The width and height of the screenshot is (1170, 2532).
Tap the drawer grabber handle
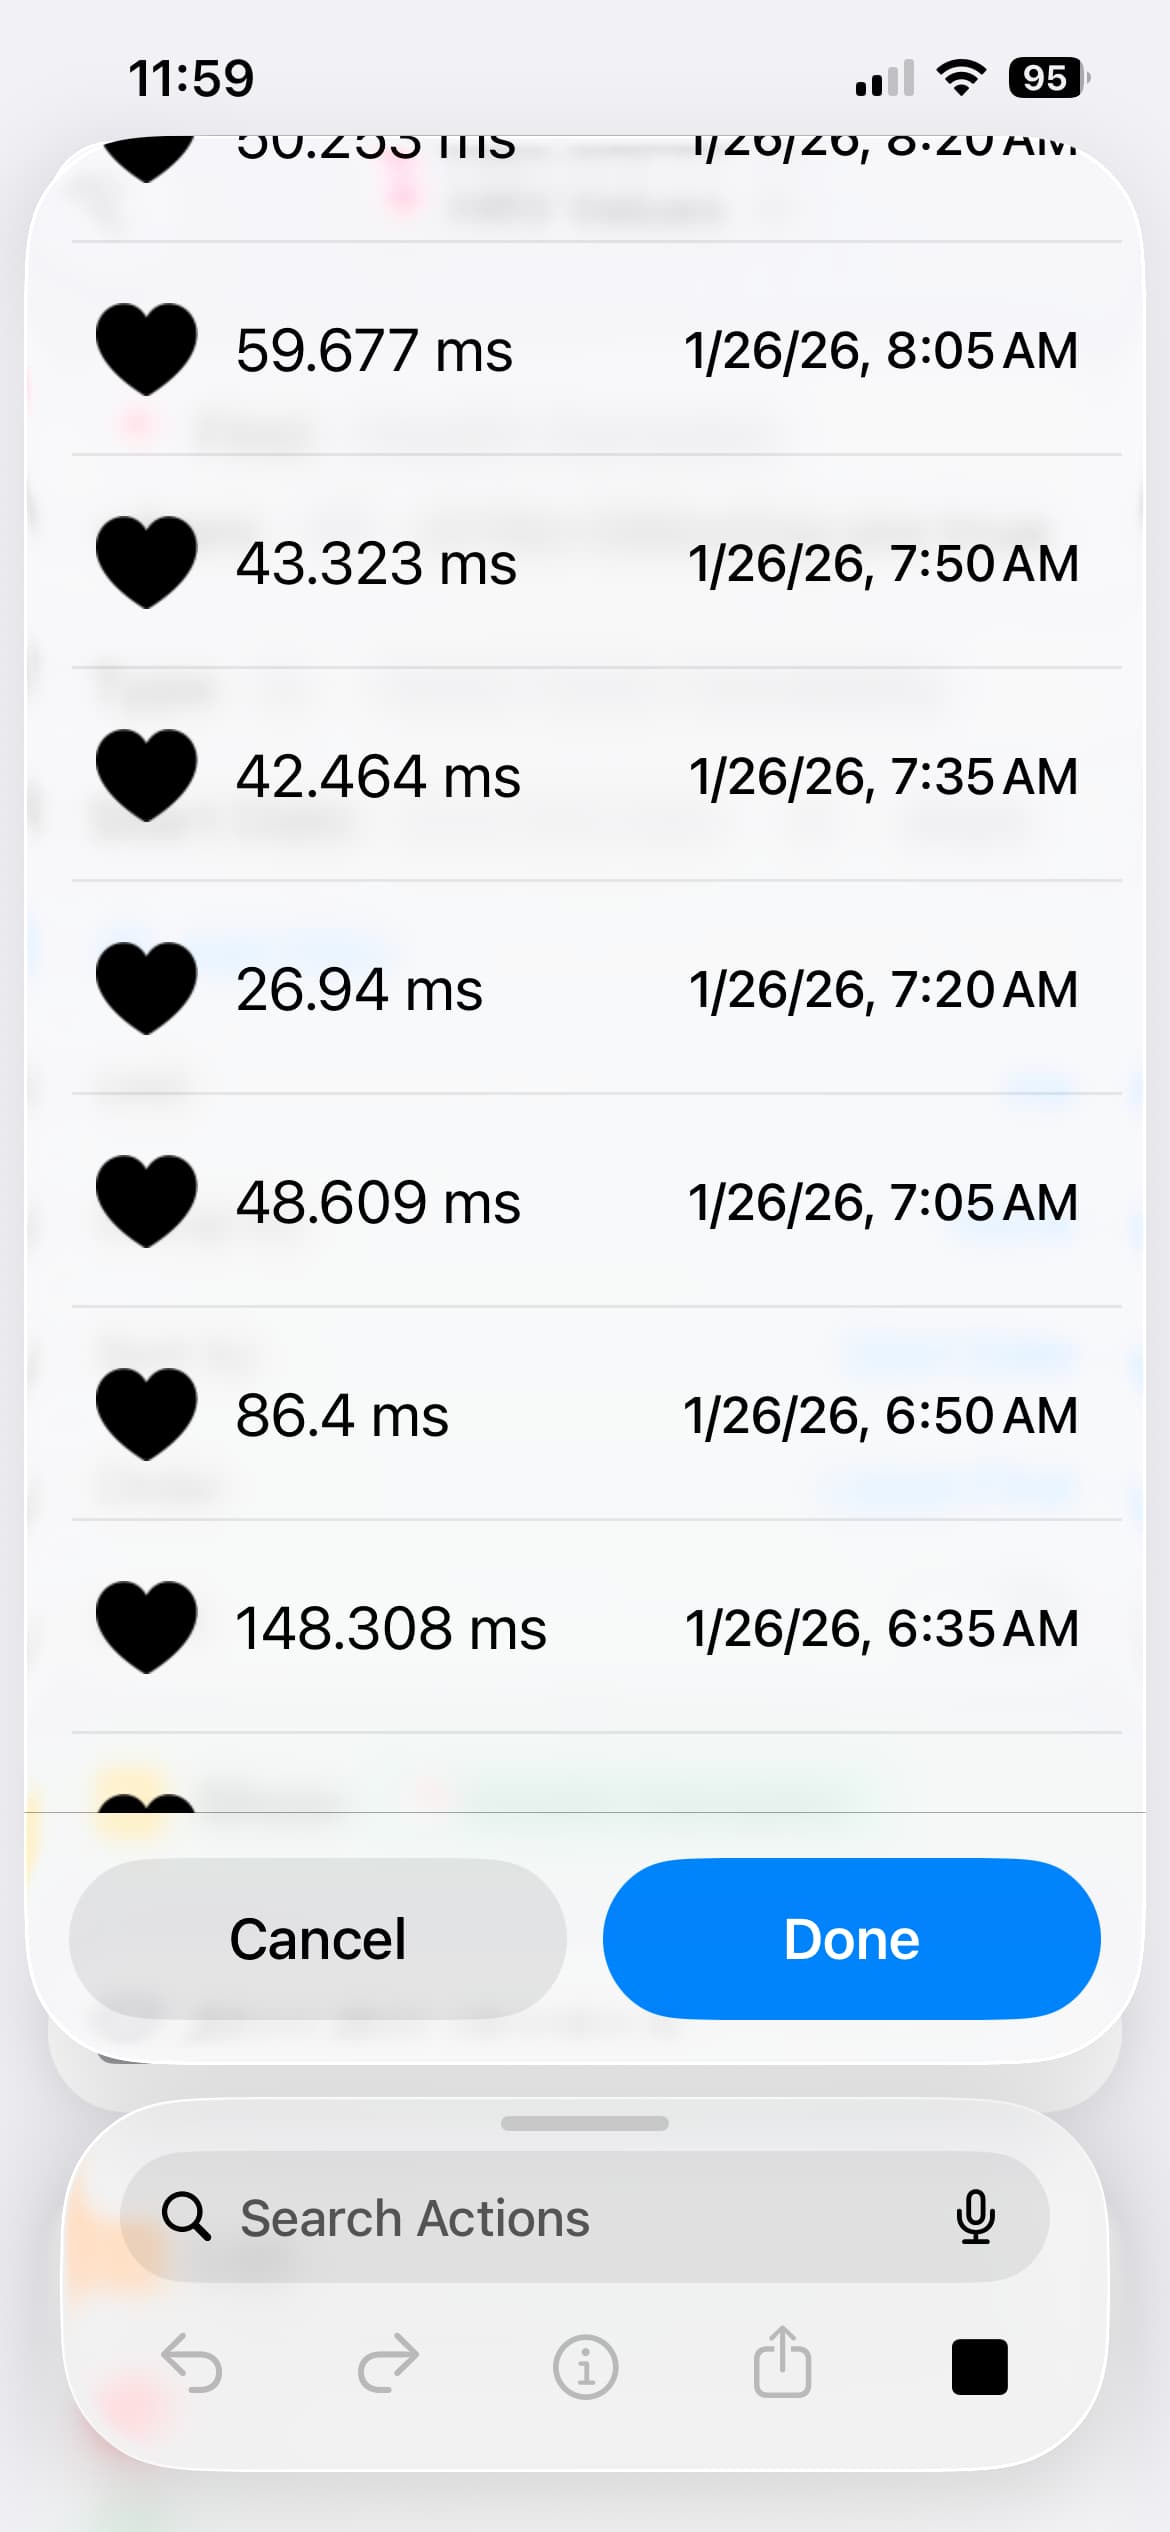(x=585, y=2123)
